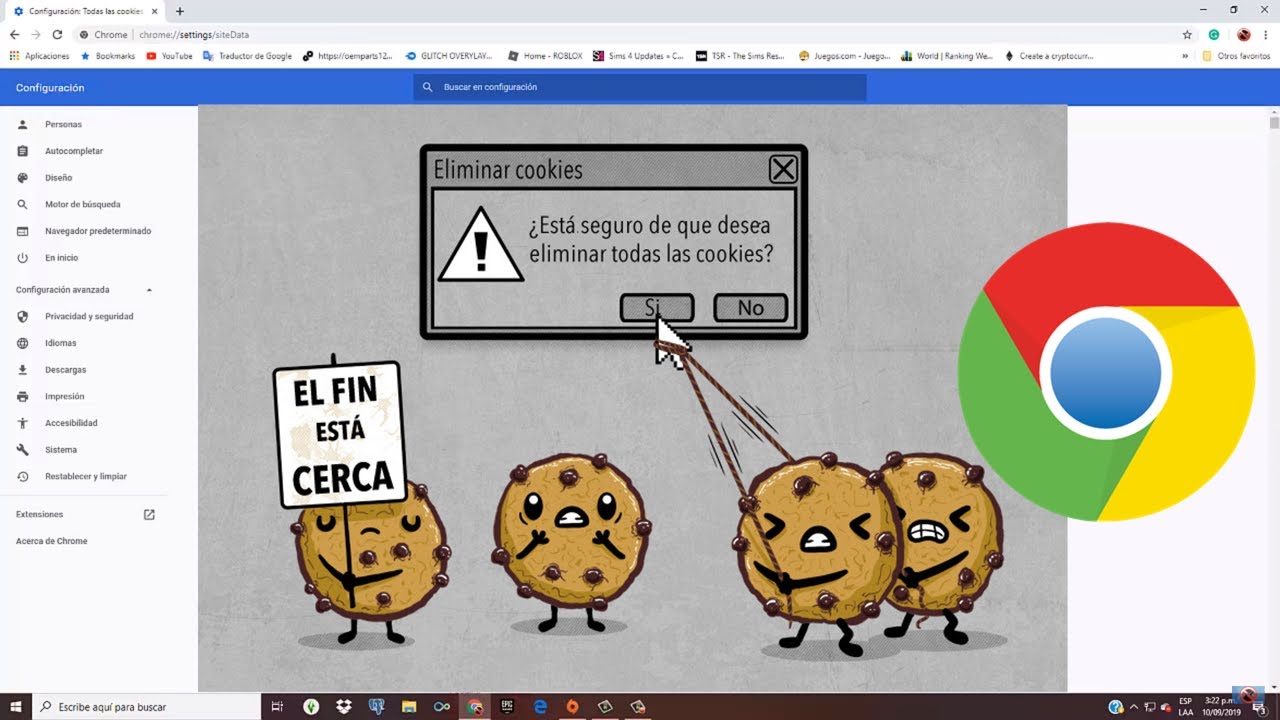Image resolution: width=1280 pixels, height=720 pixels.
Task: Open File Explorer from the taskbar
Action: (409, 707)
